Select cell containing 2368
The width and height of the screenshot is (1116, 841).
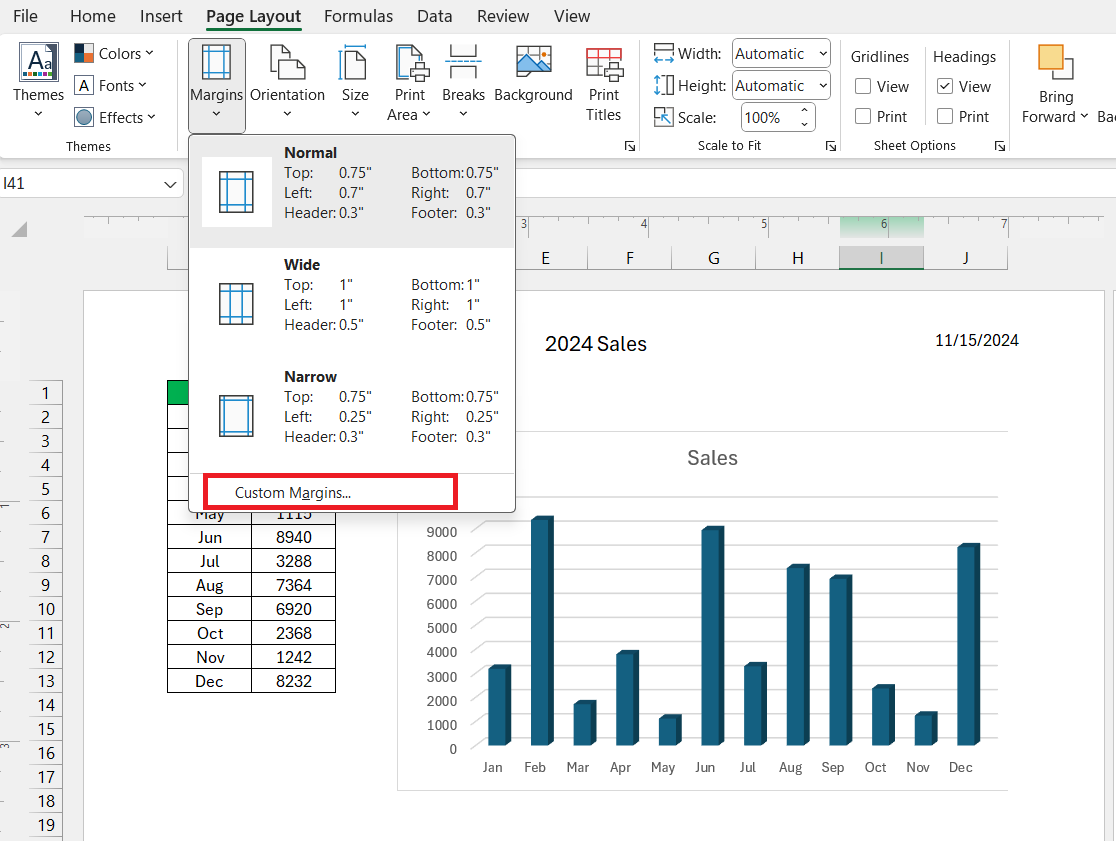click(293, 633)
